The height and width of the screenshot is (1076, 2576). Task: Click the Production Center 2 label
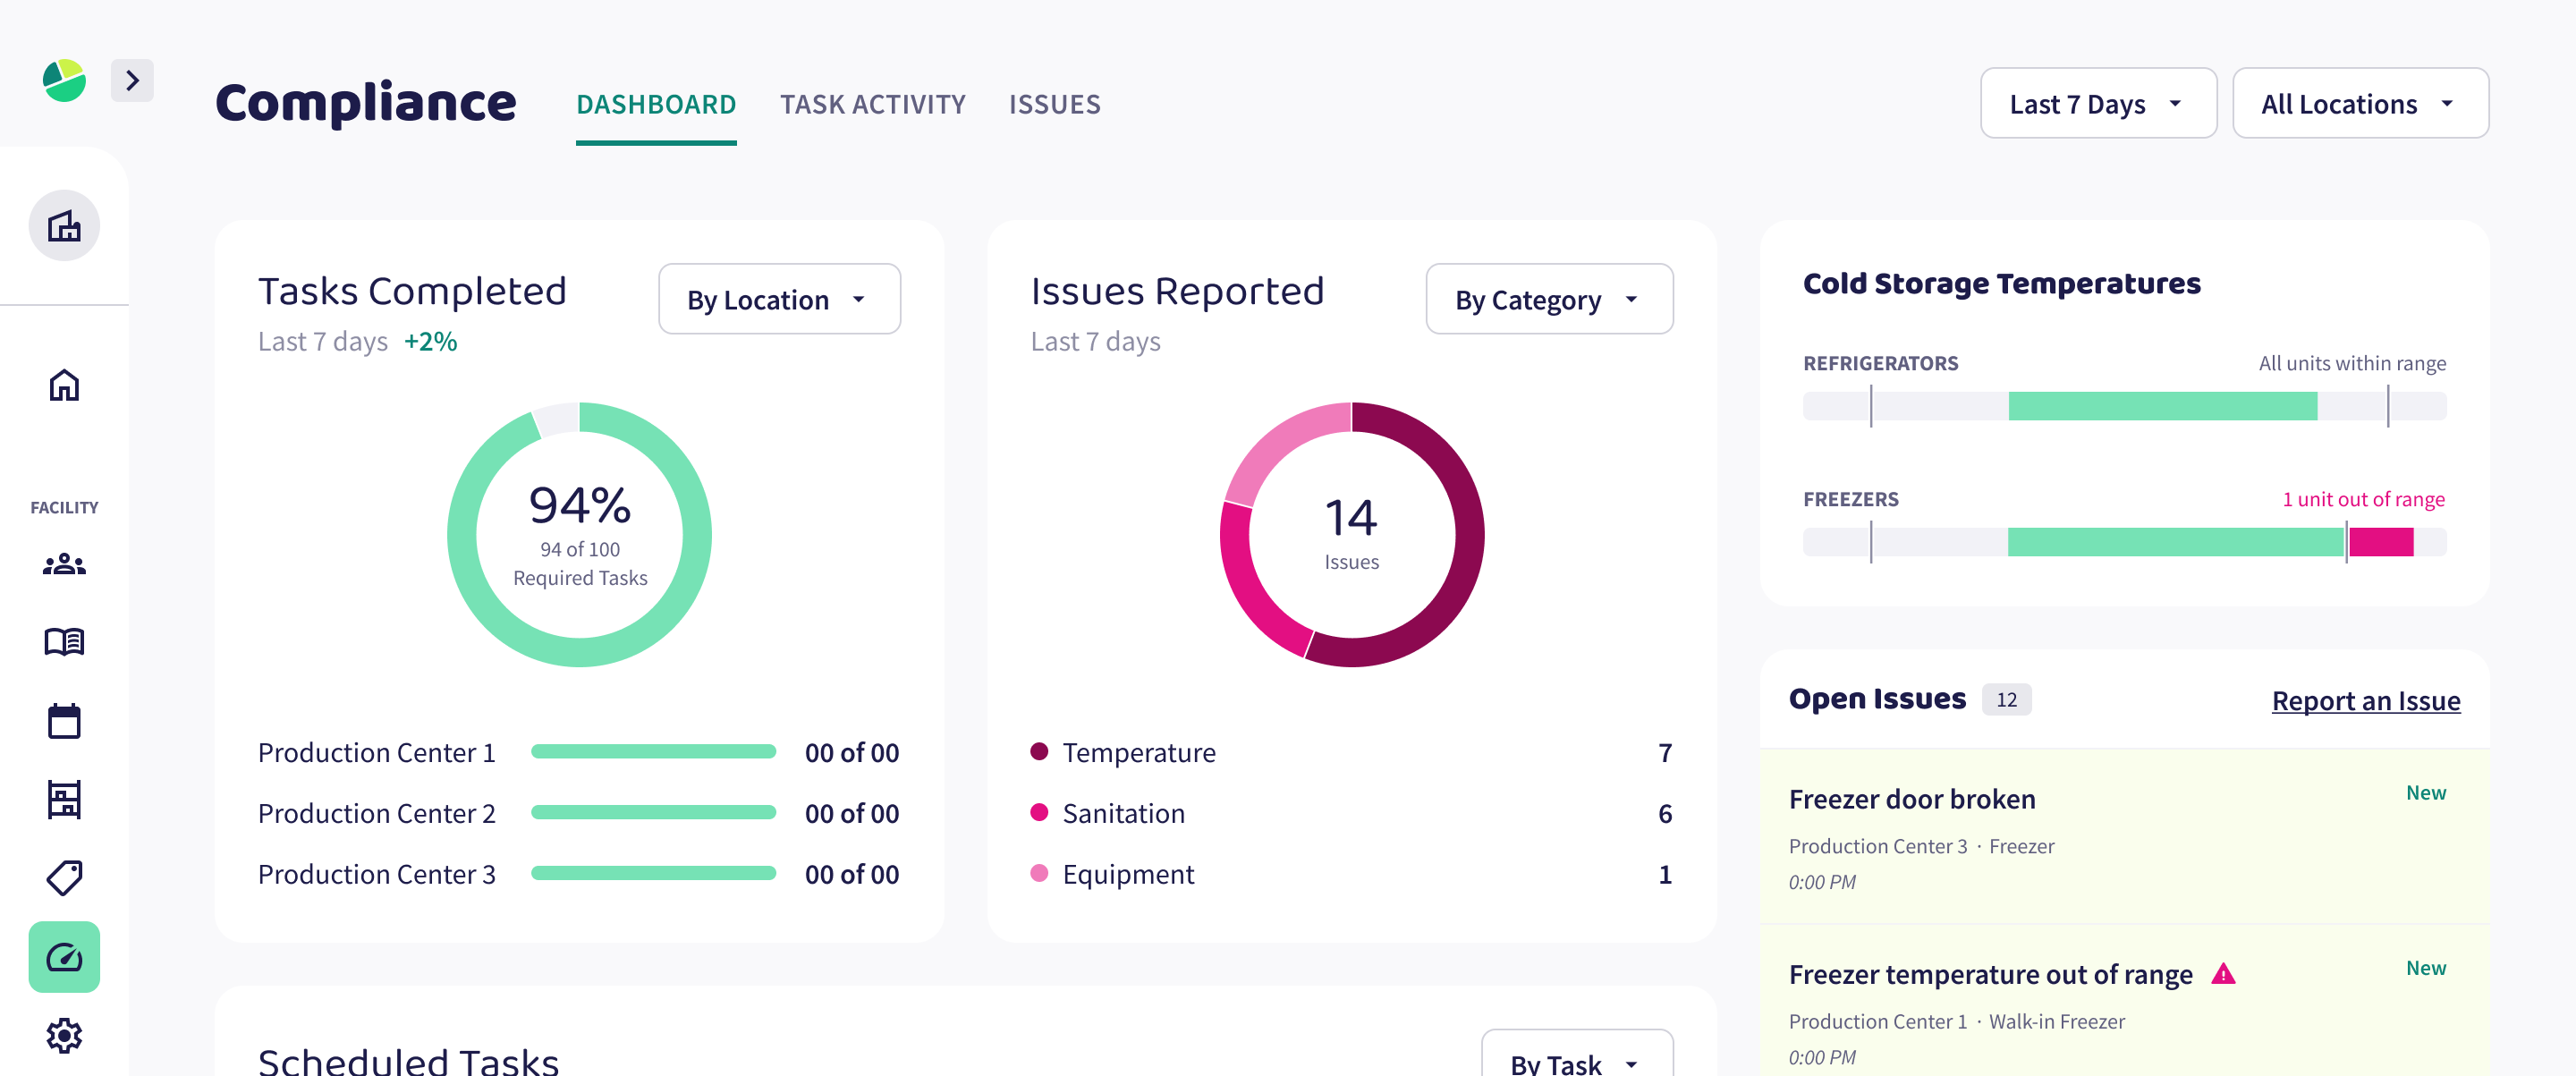pos(376,813)
